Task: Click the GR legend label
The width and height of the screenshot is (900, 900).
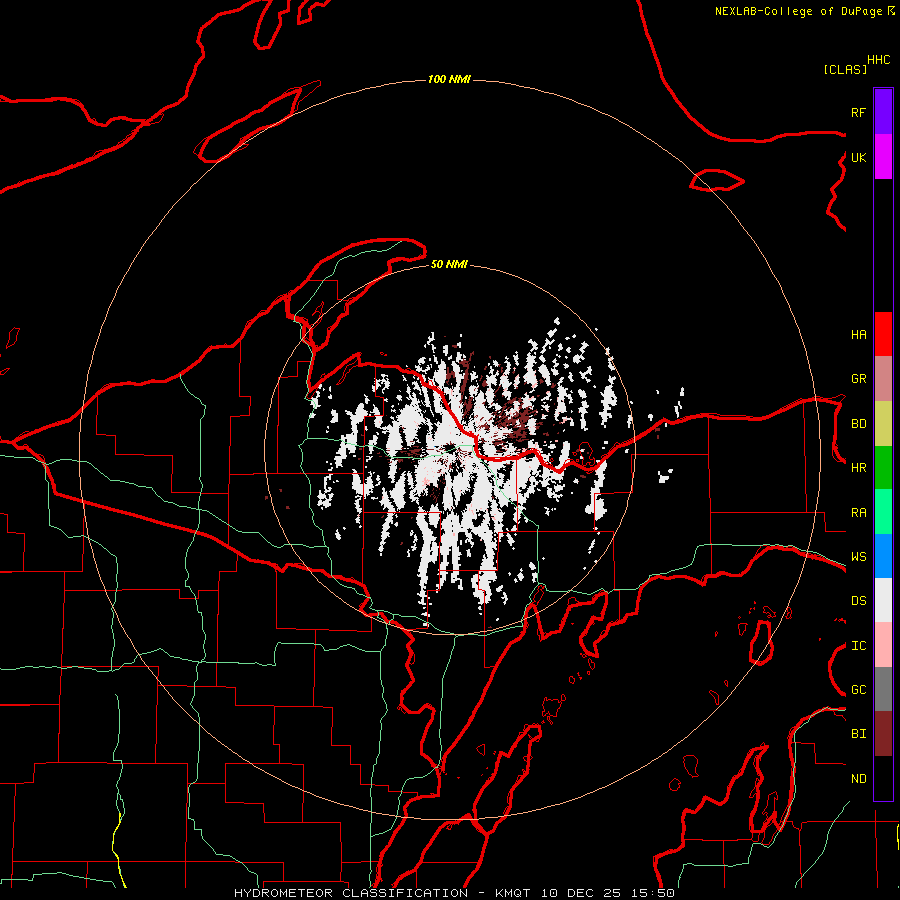Action: click(x=858, y=379)
